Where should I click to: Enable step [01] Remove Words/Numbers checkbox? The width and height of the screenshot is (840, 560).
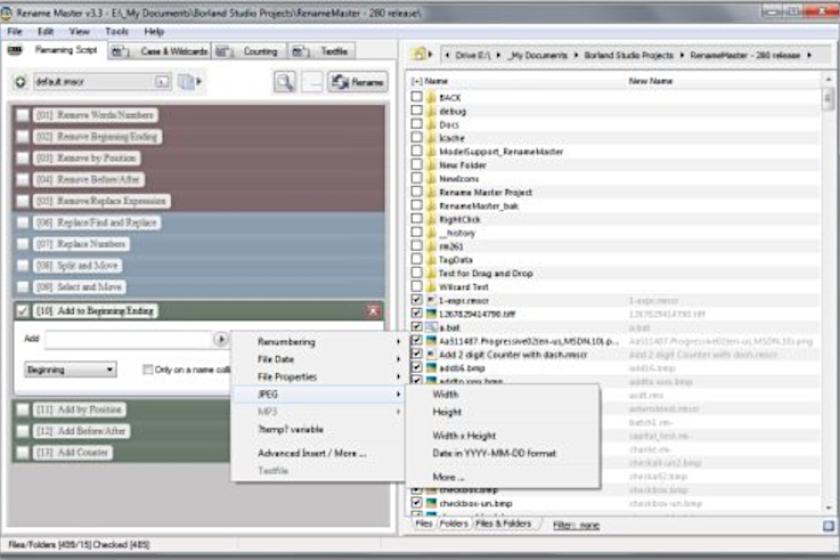pos(22,115)
